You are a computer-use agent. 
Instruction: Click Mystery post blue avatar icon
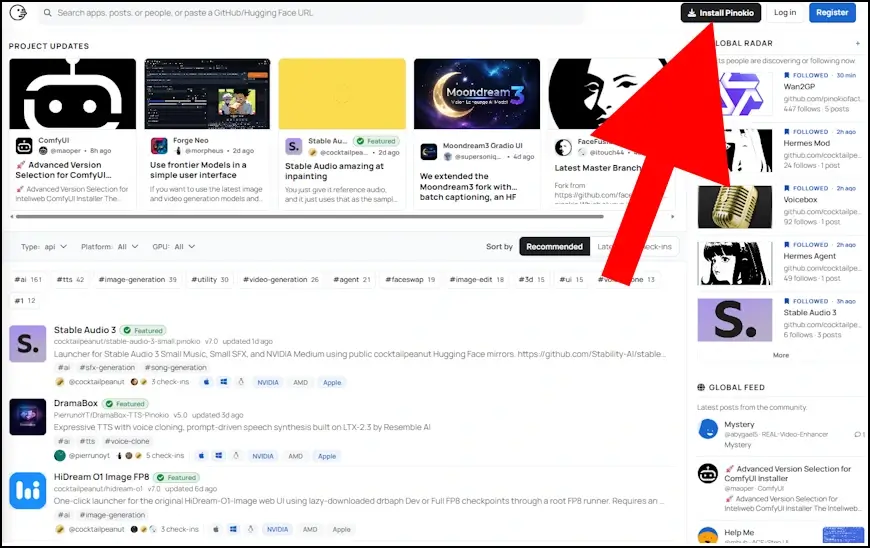click(x=708, y=429)
